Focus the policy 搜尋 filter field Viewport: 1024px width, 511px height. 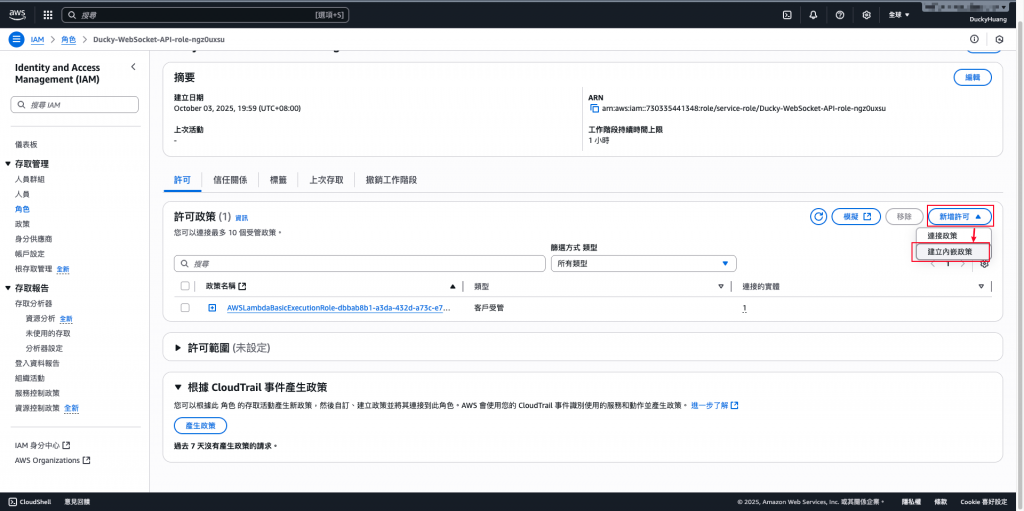[359, 263]
